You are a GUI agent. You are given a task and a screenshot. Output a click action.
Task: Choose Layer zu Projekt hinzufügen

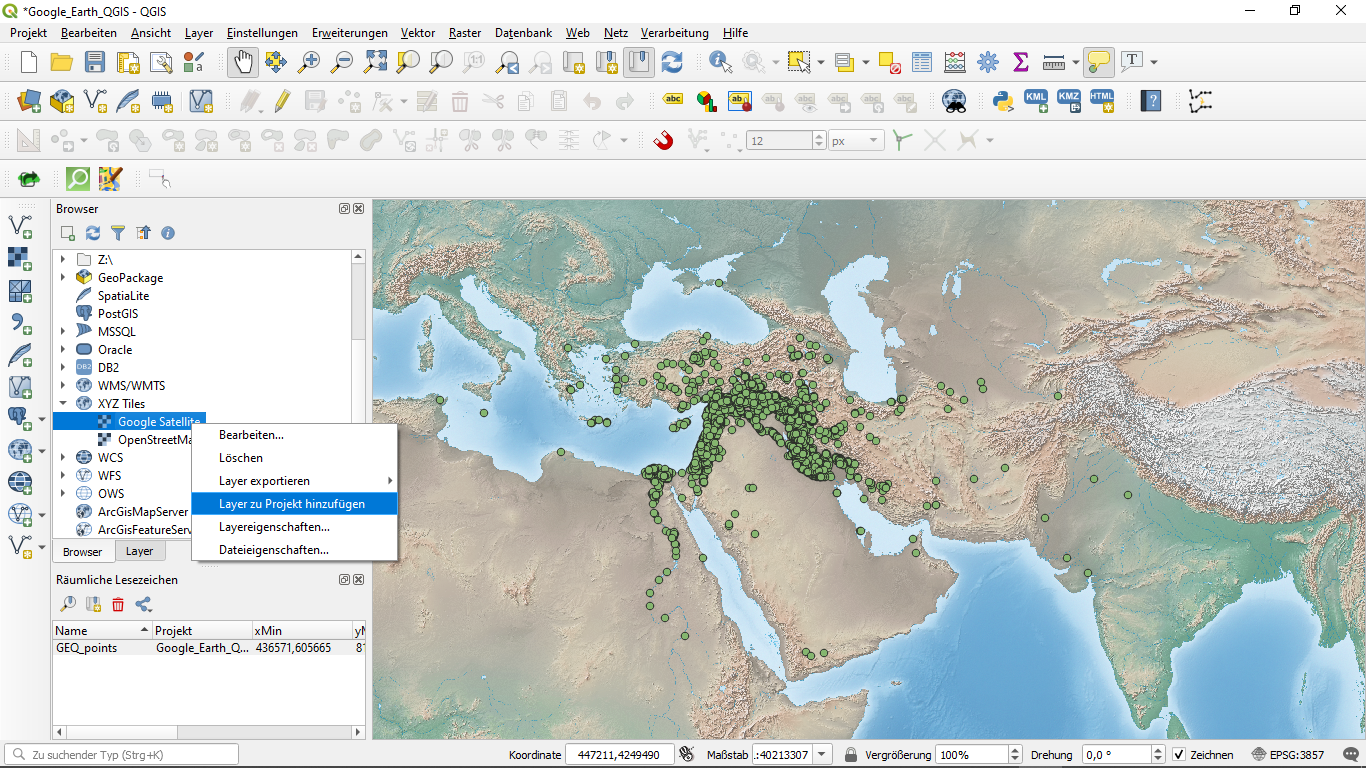[x=294, y=504]
